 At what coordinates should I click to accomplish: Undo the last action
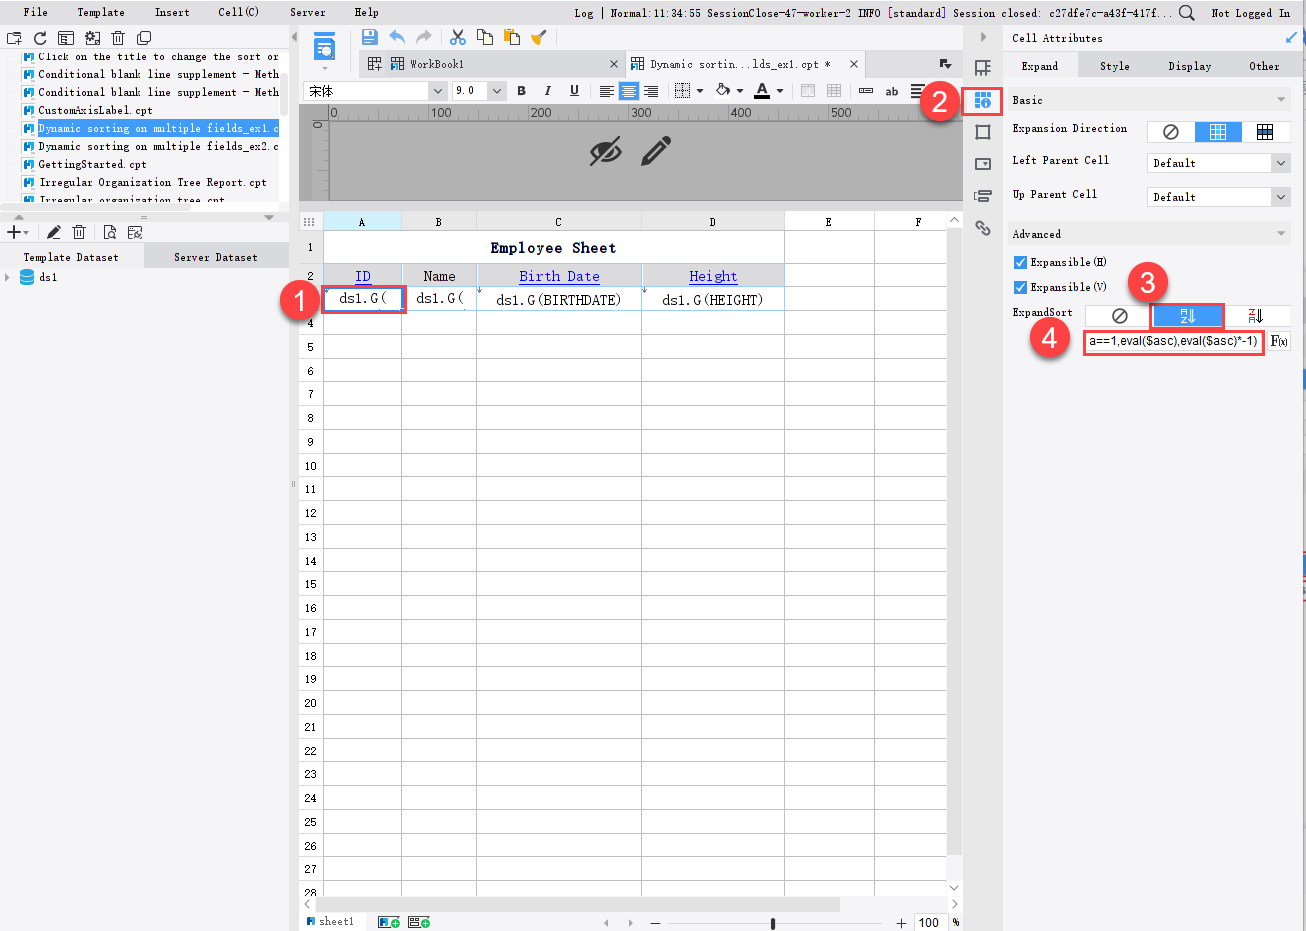pyautogui.click(x=397, y=37)
